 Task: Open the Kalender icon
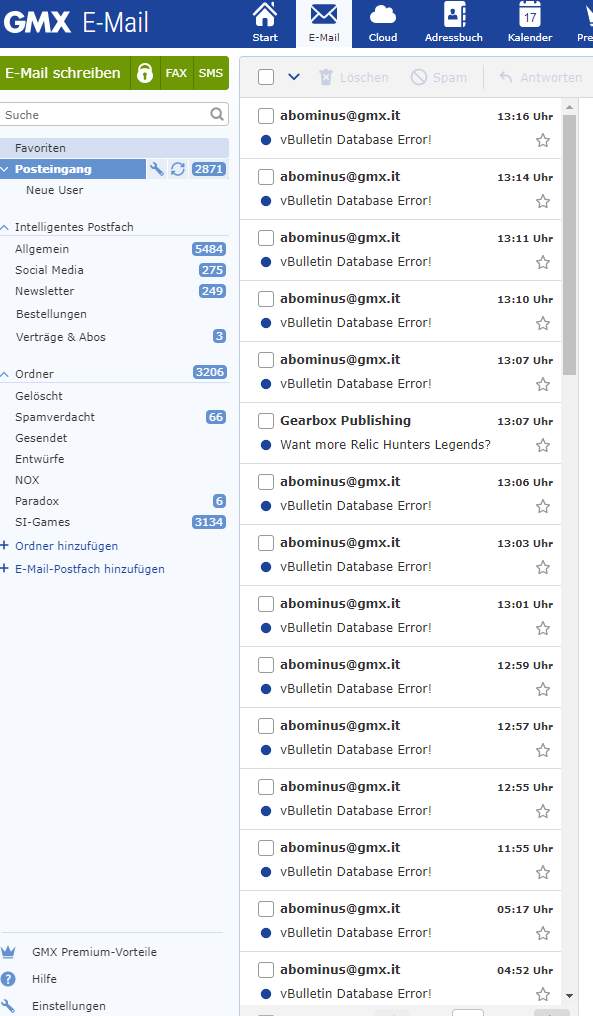529,14
